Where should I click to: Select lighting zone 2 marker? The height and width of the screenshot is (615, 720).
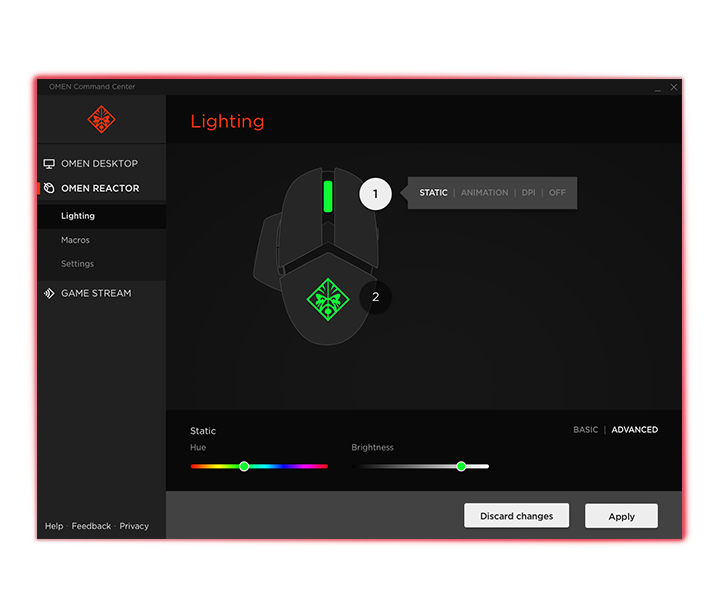point(375,297)
